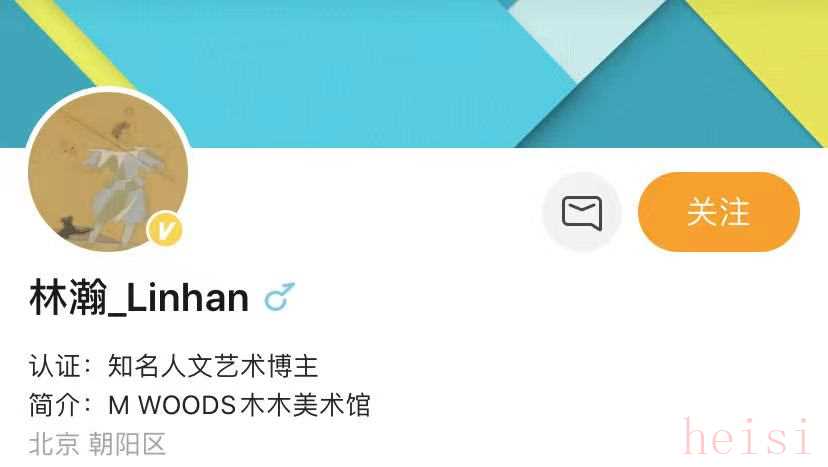Tap the gold V verification badge

[165, 229]
